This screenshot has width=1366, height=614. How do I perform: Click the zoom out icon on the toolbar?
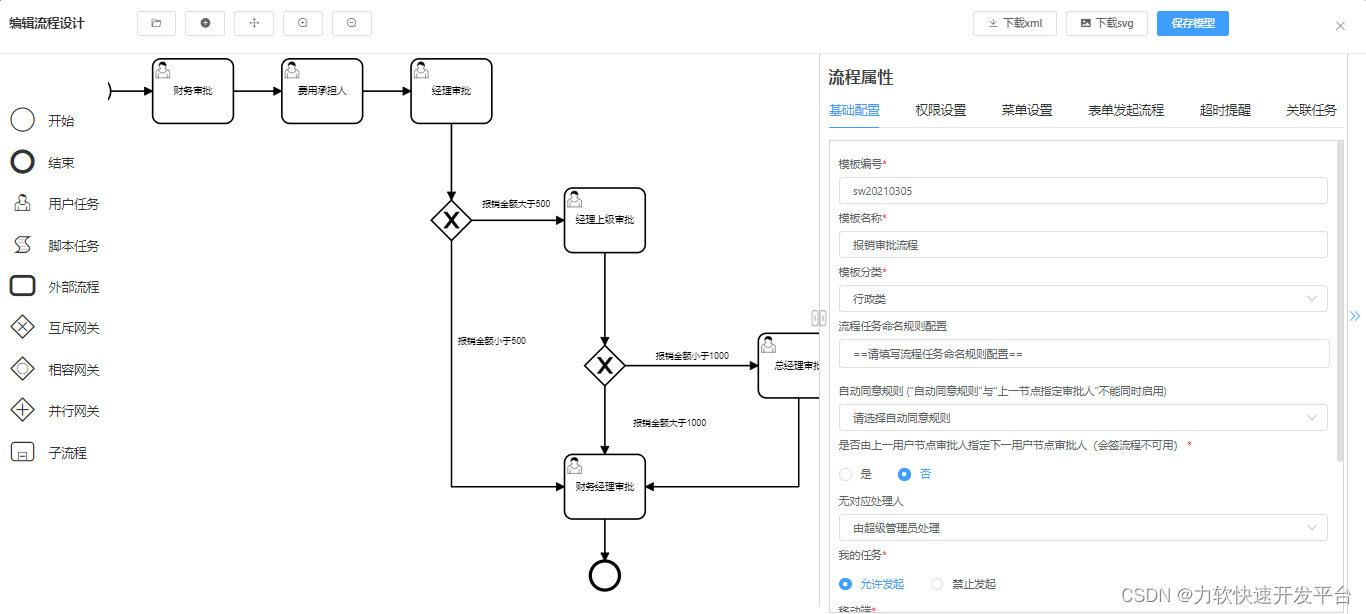[352, 22]
